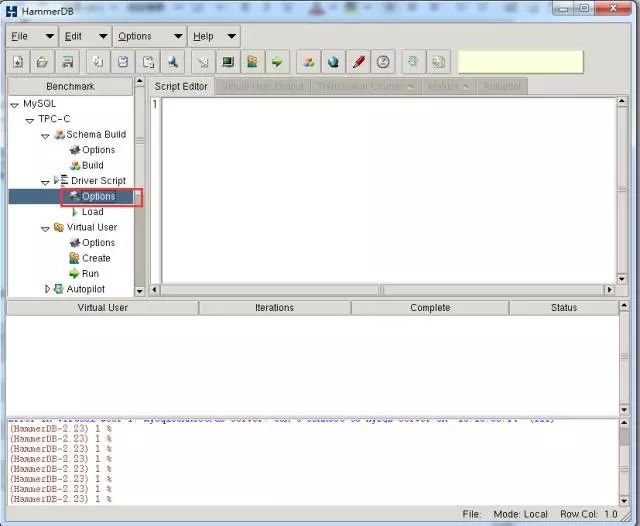Click the green arrow run virtual users icon
Image resolution: width=640 pixels, height=526 pixels.
click(278, 62)
